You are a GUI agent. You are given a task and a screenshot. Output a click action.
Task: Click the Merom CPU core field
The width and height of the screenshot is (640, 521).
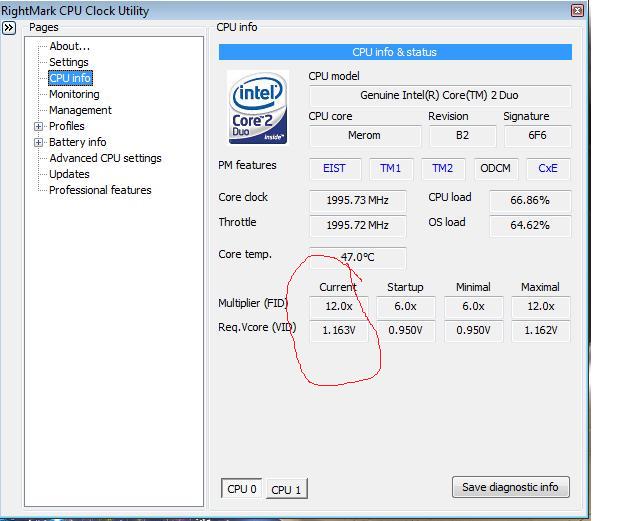364,136
